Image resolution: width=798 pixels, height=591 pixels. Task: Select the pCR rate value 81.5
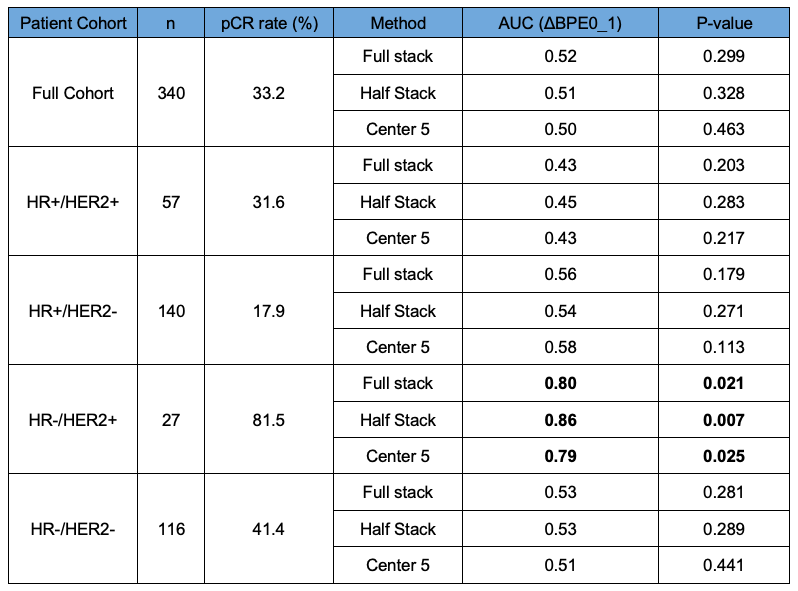click(x=269, y=420)
